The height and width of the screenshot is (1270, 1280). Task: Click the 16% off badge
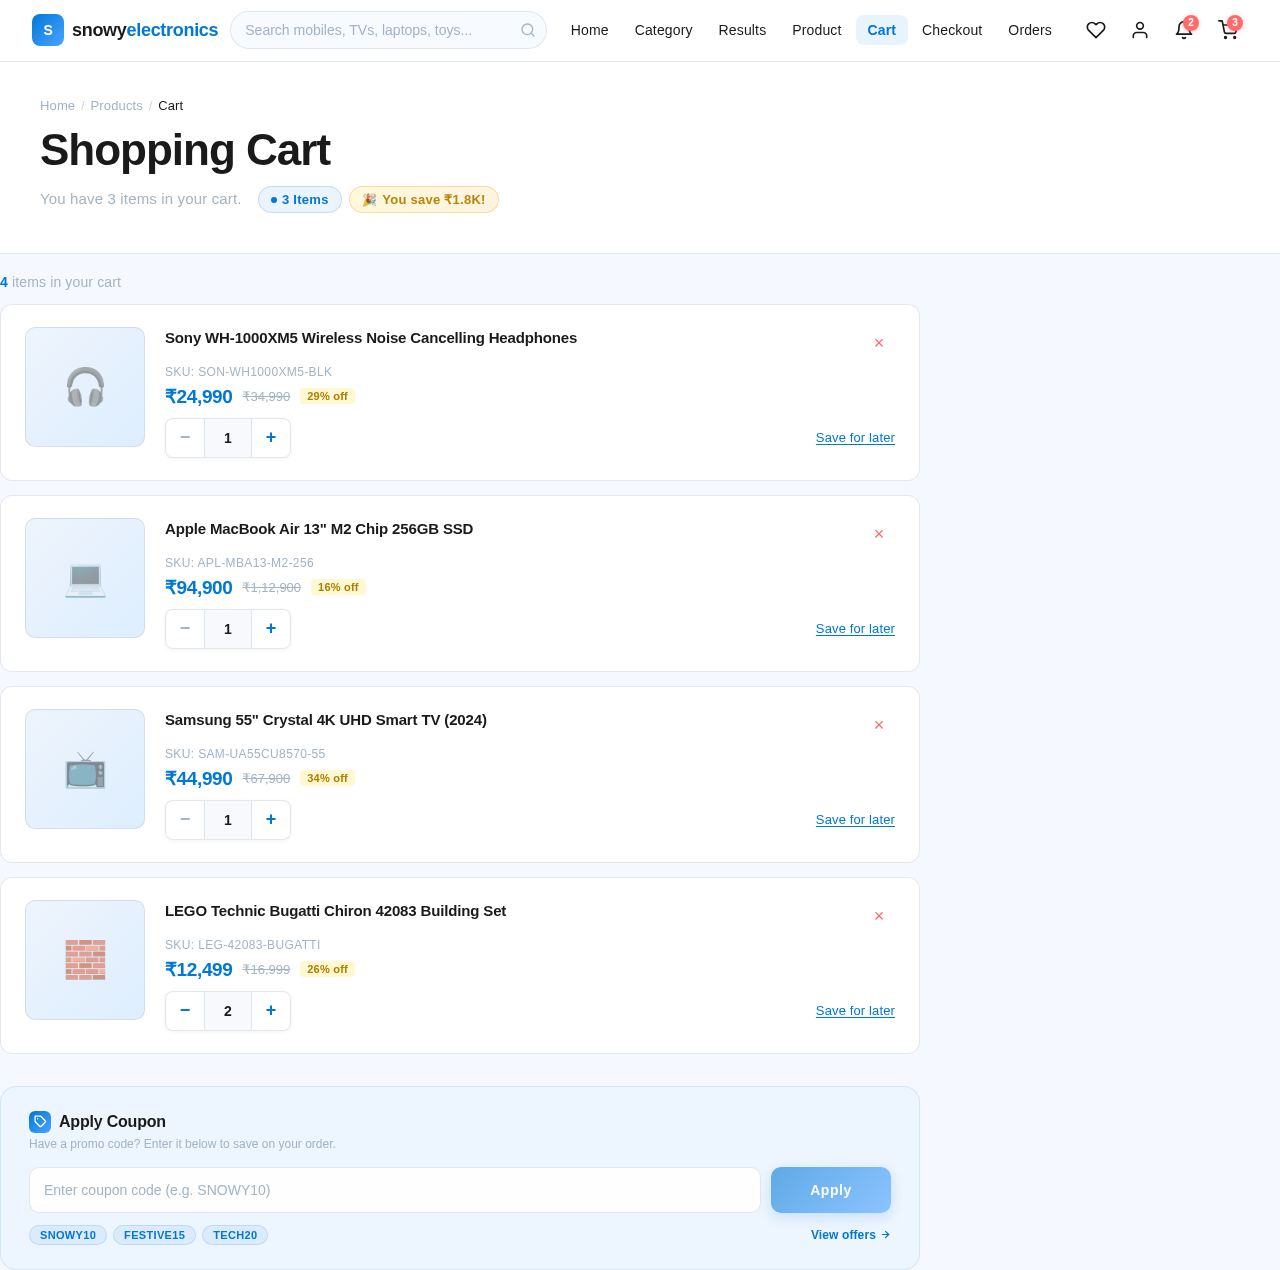point(338,587)
